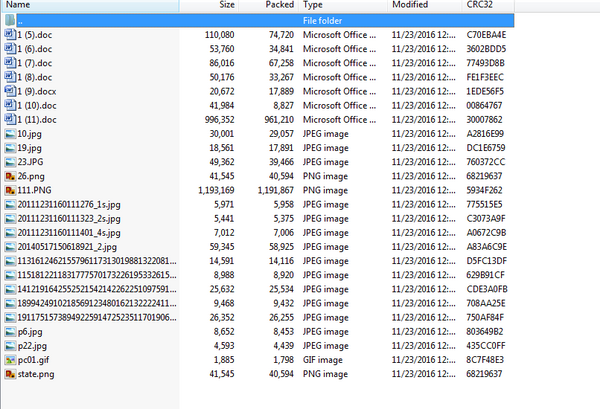
Task: Click the size value 1,193,169
Action: tap(216, 191)
